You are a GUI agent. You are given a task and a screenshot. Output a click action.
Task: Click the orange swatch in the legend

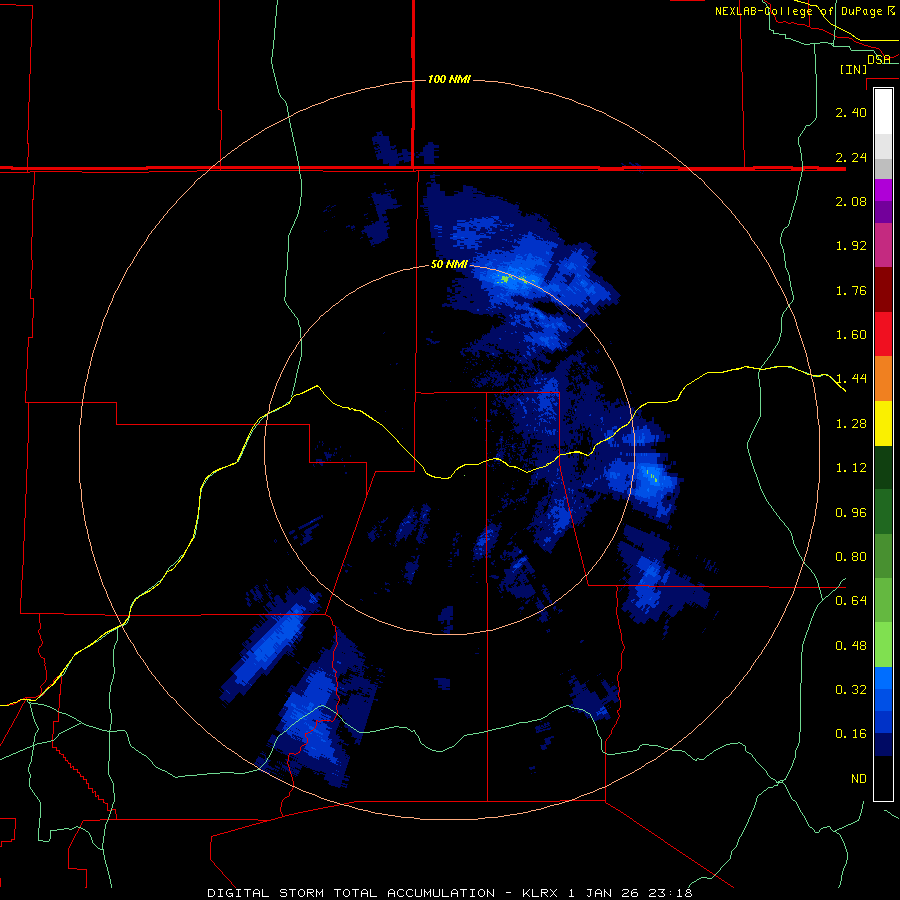pos(883,378)
